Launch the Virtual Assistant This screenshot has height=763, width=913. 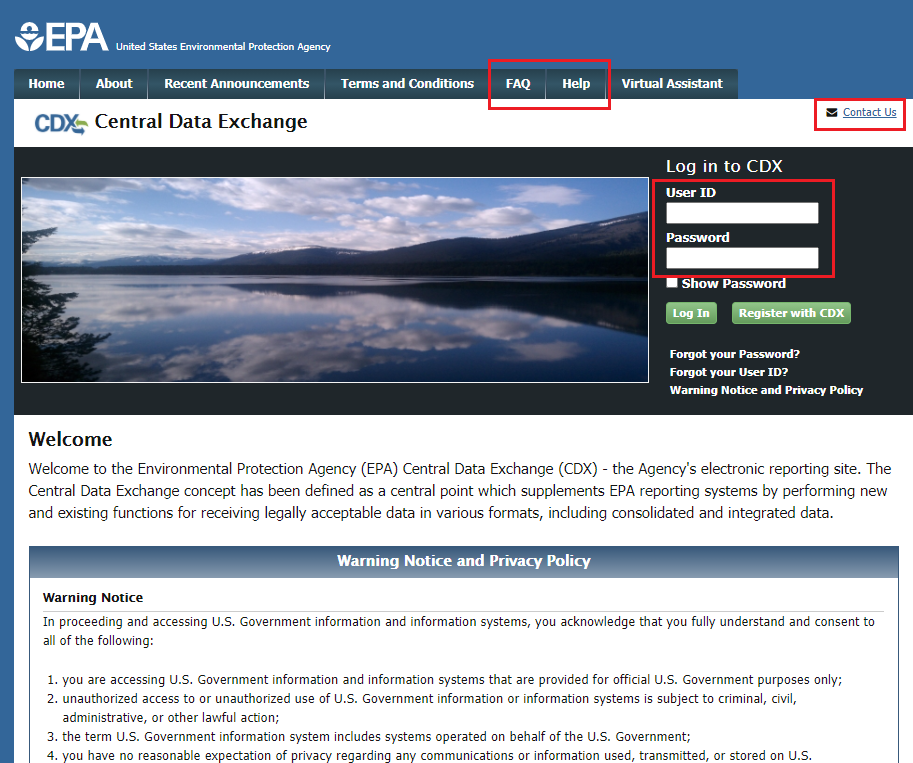(672, 84)
